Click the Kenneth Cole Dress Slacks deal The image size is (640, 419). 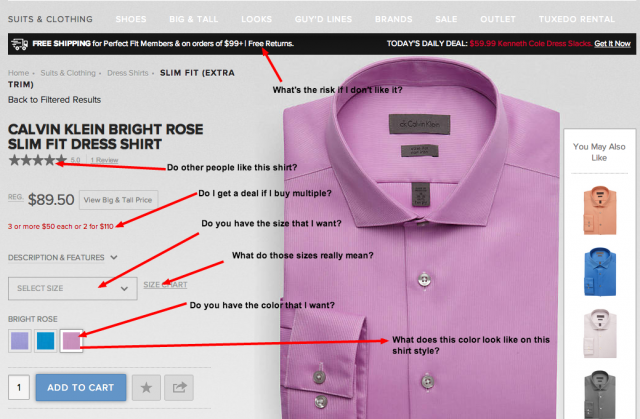[x=530, y=44]
